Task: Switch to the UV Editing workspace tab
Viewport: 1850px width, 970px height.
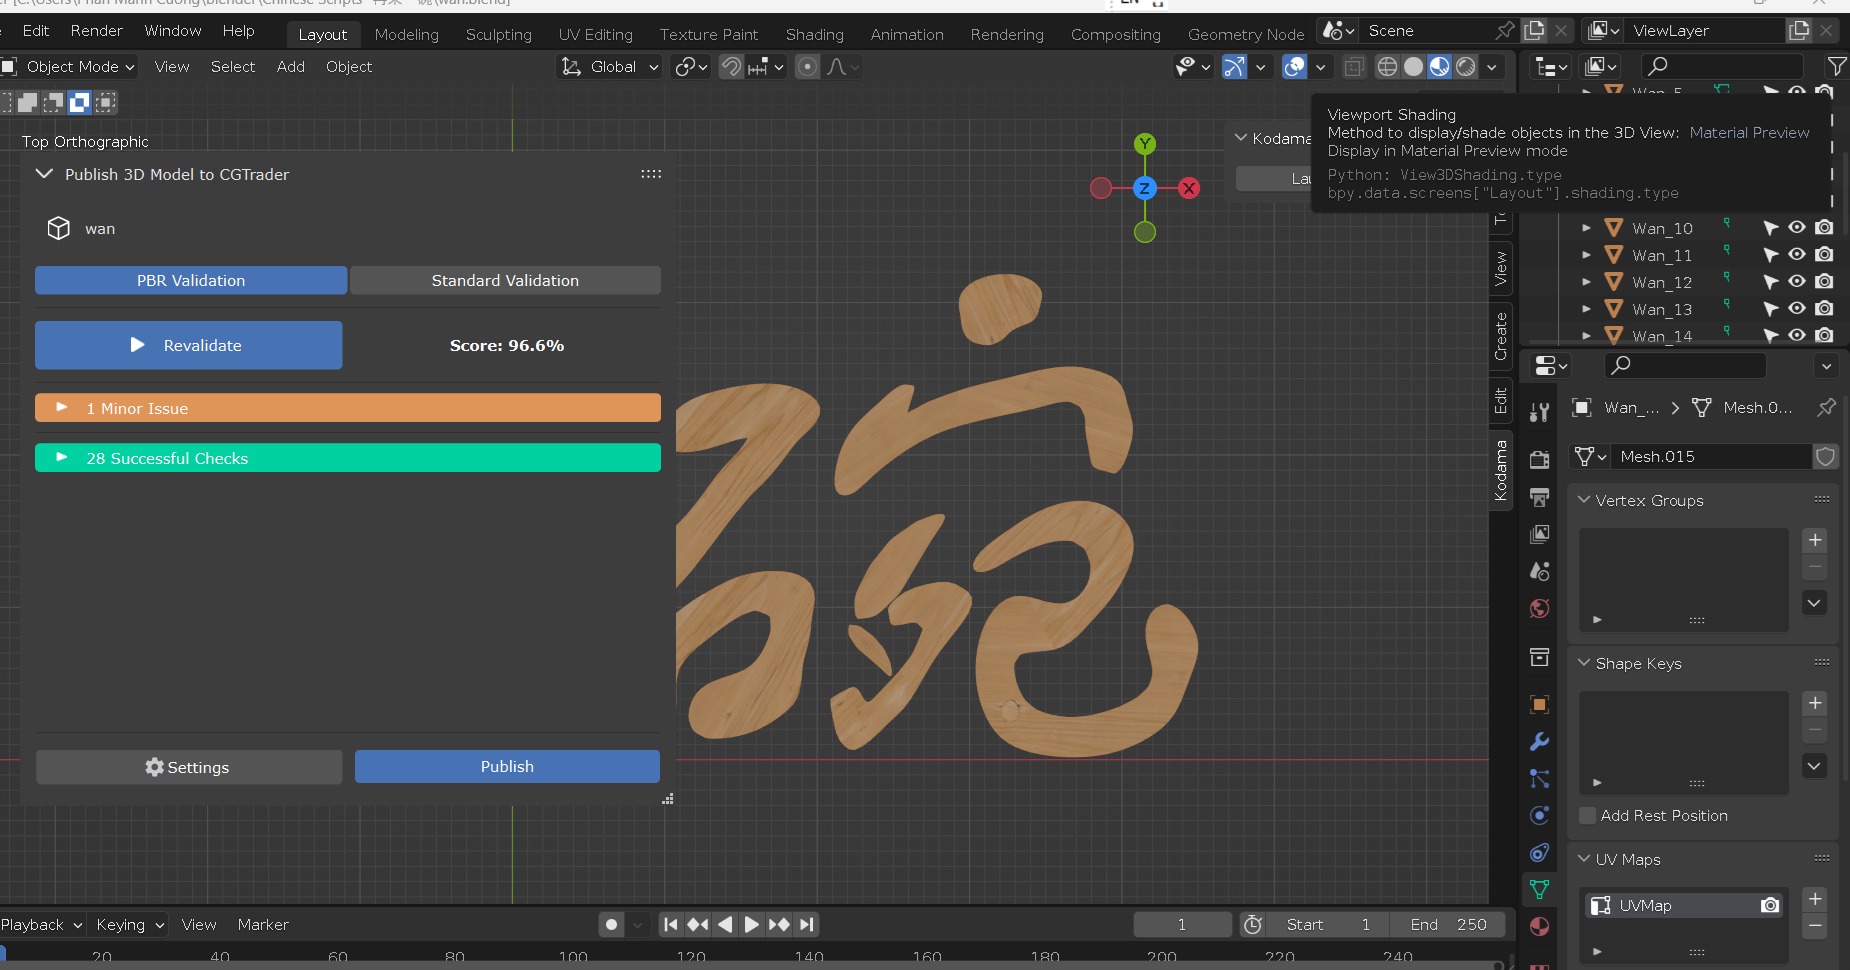Action: point(596,34)
